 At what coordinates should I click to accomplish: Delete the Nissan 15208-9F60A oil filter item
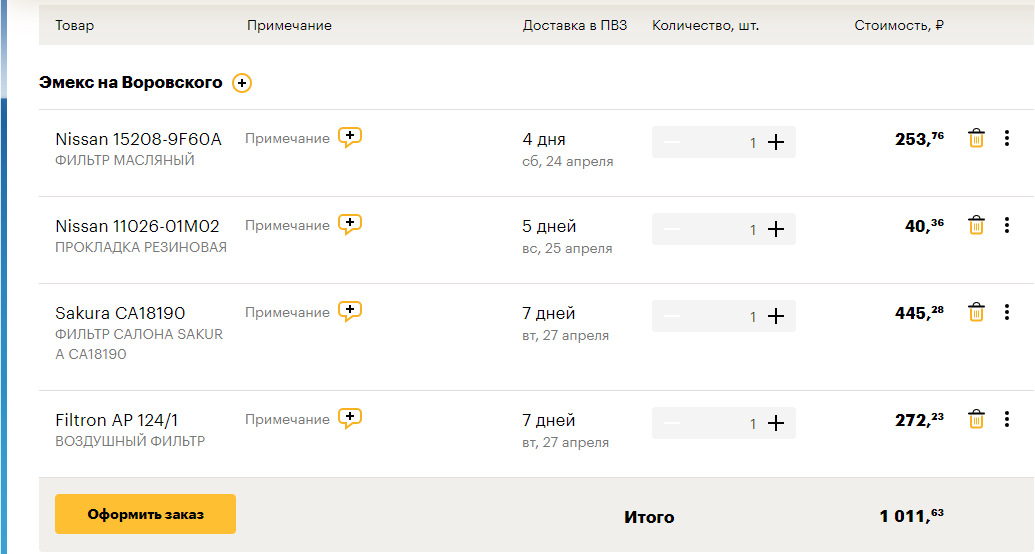977,139
